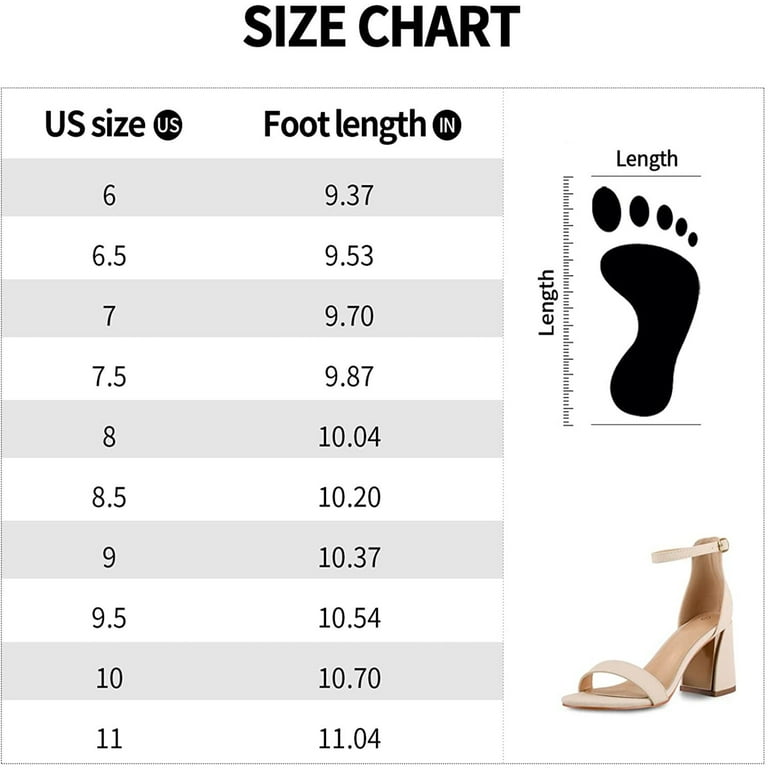768x768 pixels.
Task: Click the US size column header
Action: click(x=113, y=125)
